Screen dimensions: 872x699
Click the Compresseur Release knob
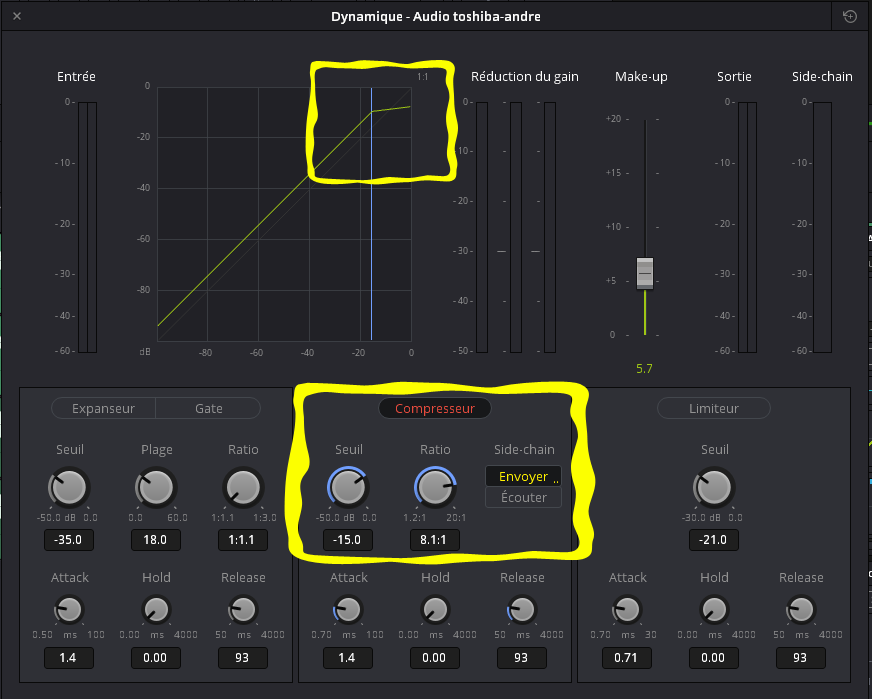point(522,609)
